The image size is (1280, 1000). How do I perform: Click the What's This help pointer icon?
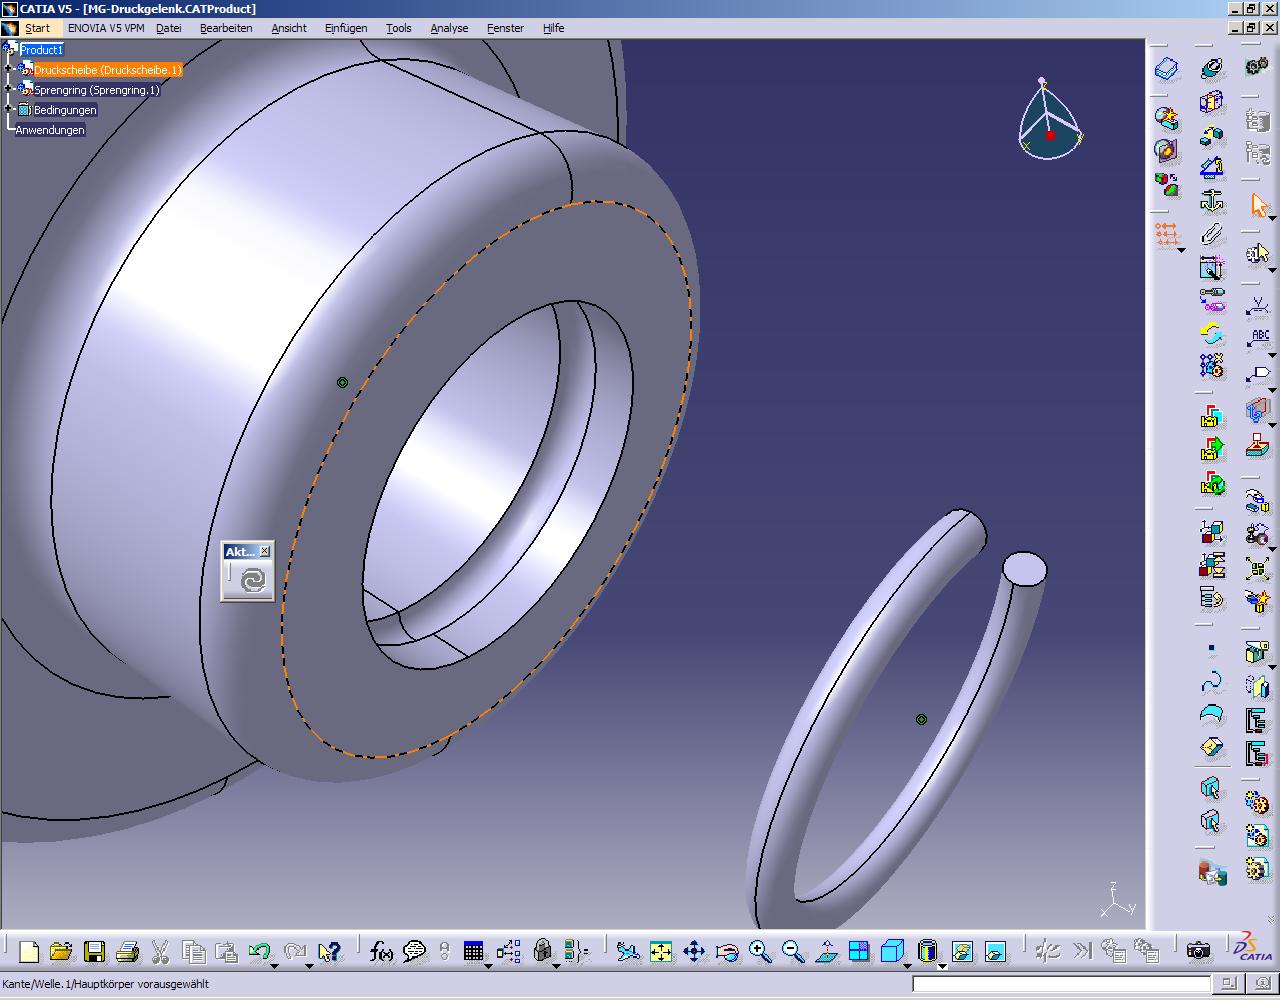point(329,951)
